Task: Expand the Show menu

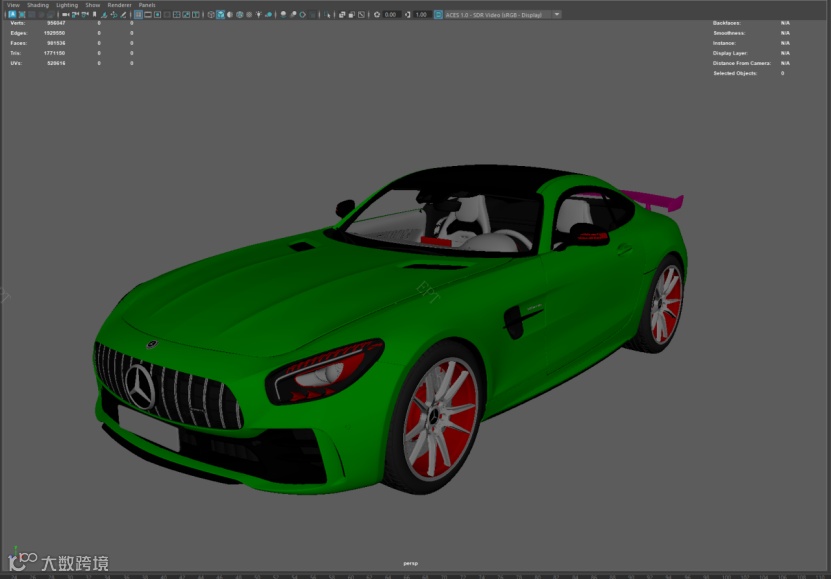Action: [92, 5]
